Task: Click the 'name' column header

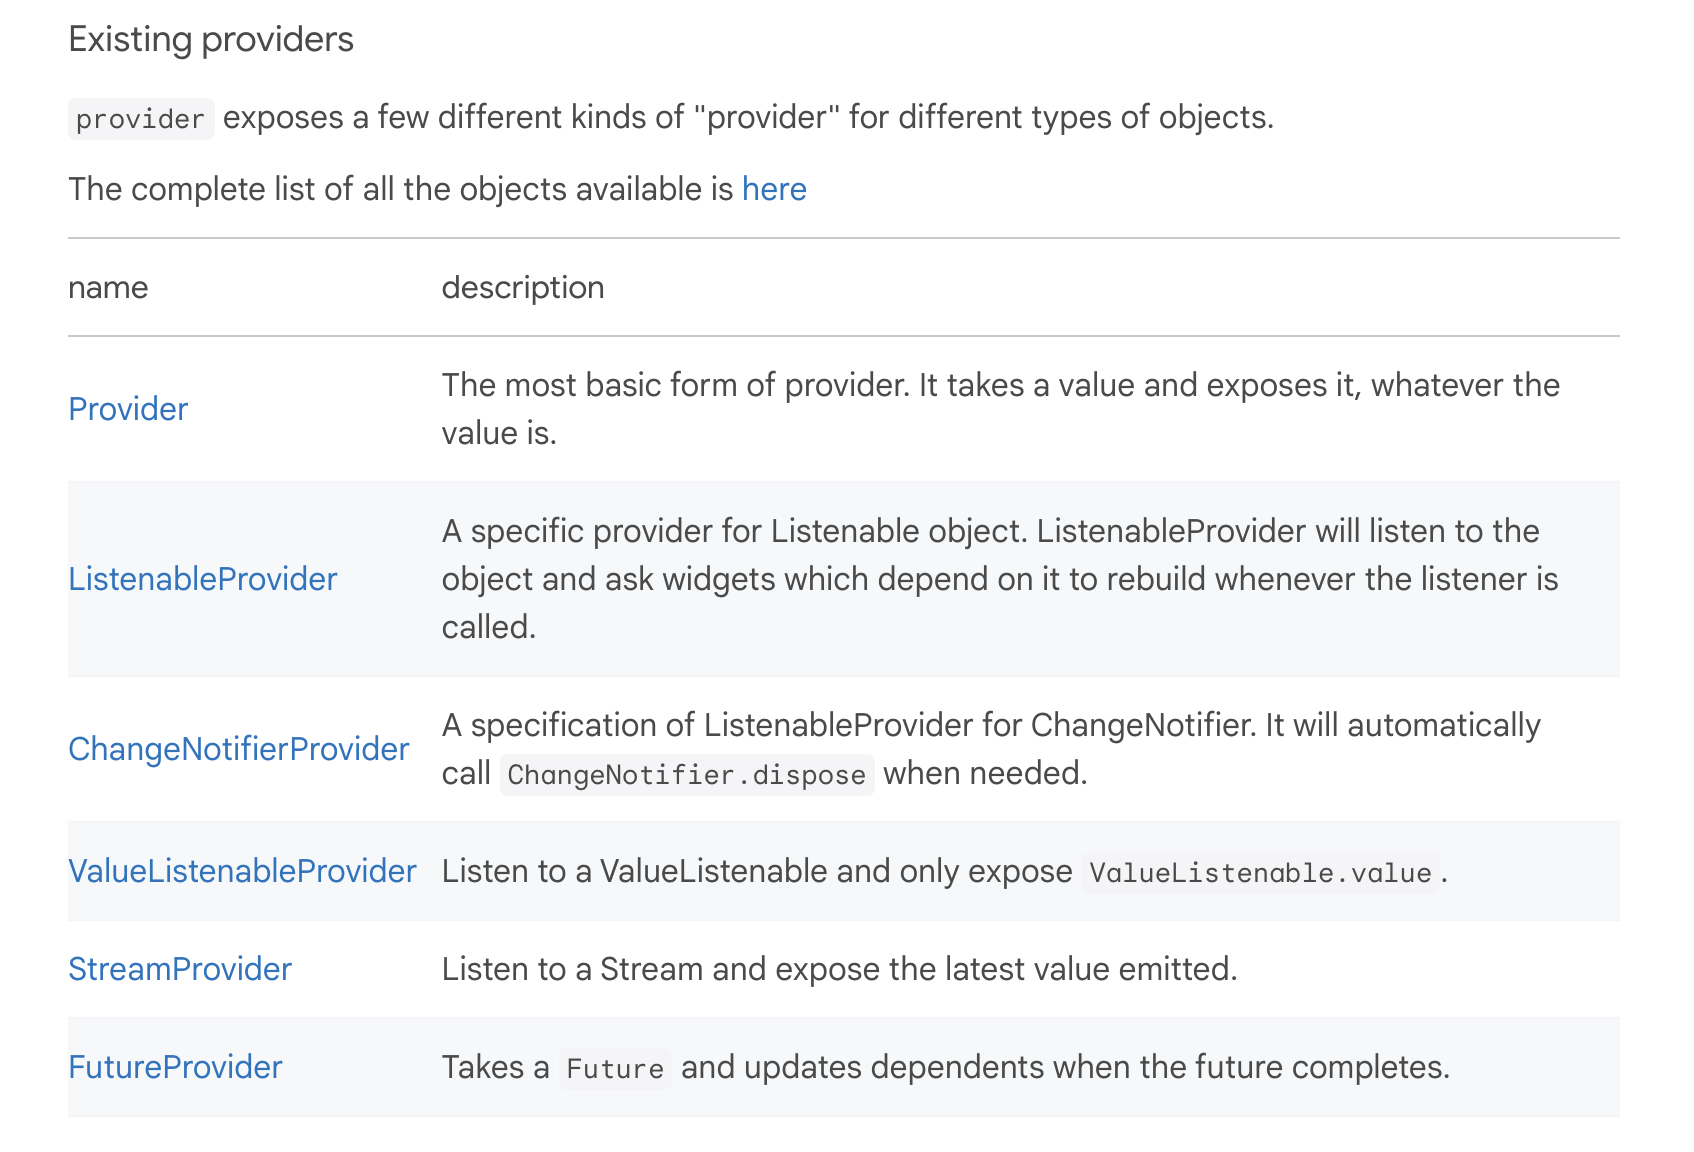Action: tap(108, 287)
